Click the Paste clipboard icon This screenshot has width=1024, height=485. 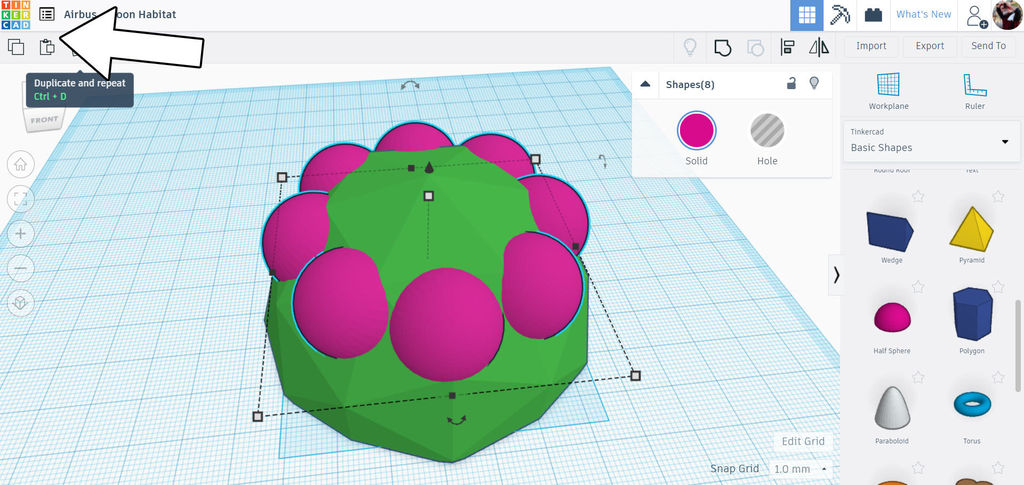click(46, 47)
